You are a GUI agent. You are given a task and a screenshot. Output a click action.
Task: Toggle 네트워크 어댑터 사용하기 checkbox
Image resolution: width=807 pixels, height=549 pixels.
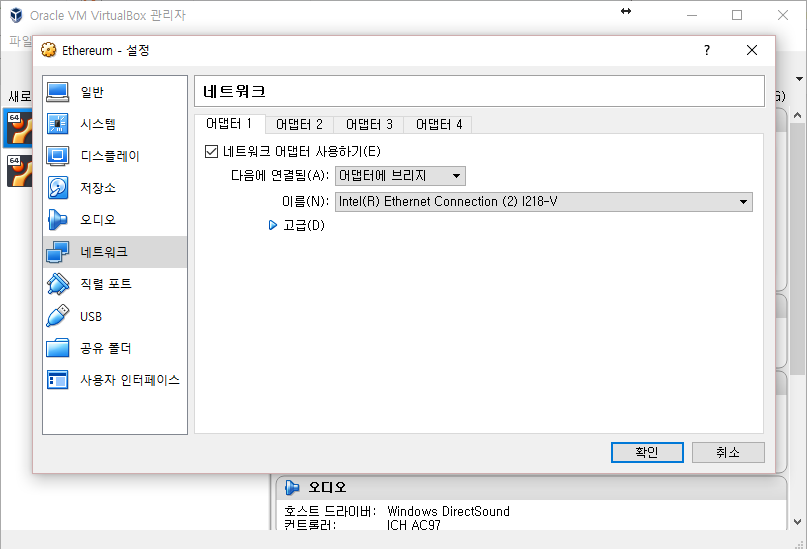[x=211, y=151]
